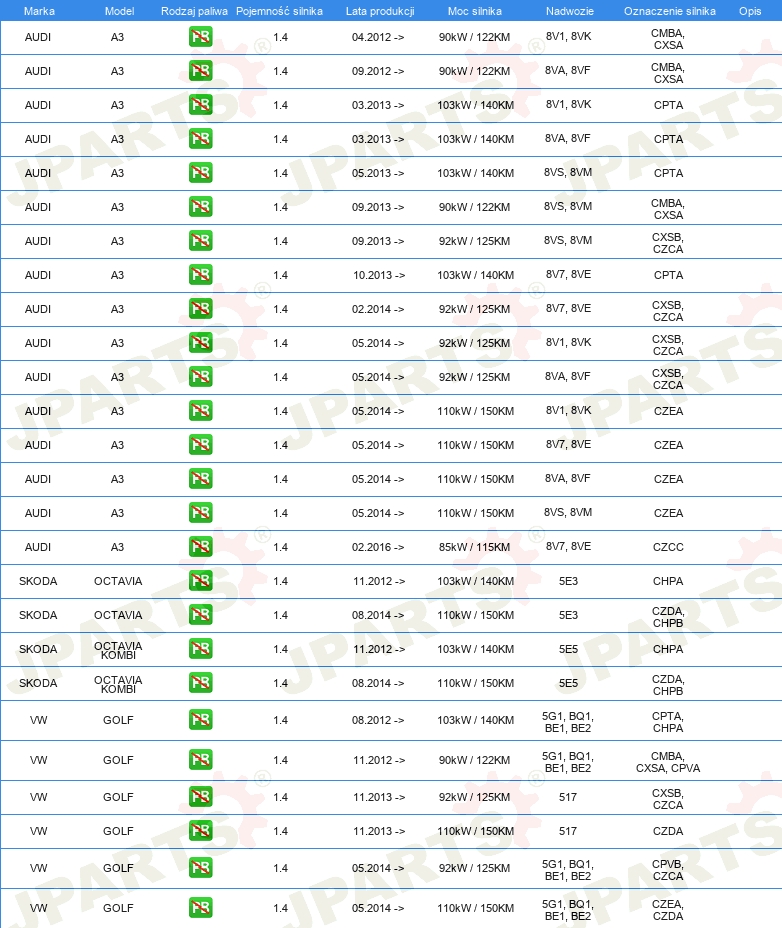Click the fuel icon in the A3 05.2013 row
This screenshot has width=782, height=928.
click(201, 173)
